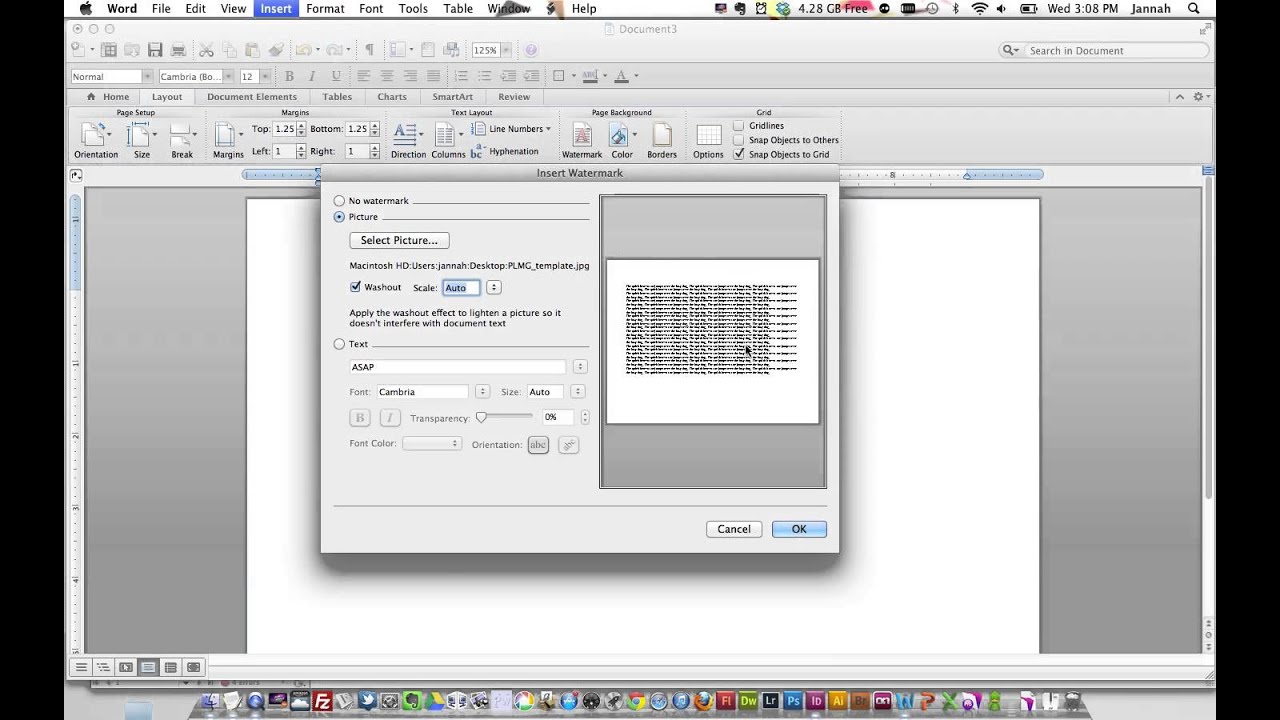Click the Select Picture... button
Viewport: 1280px width, 720px height.
click(399, 240)
